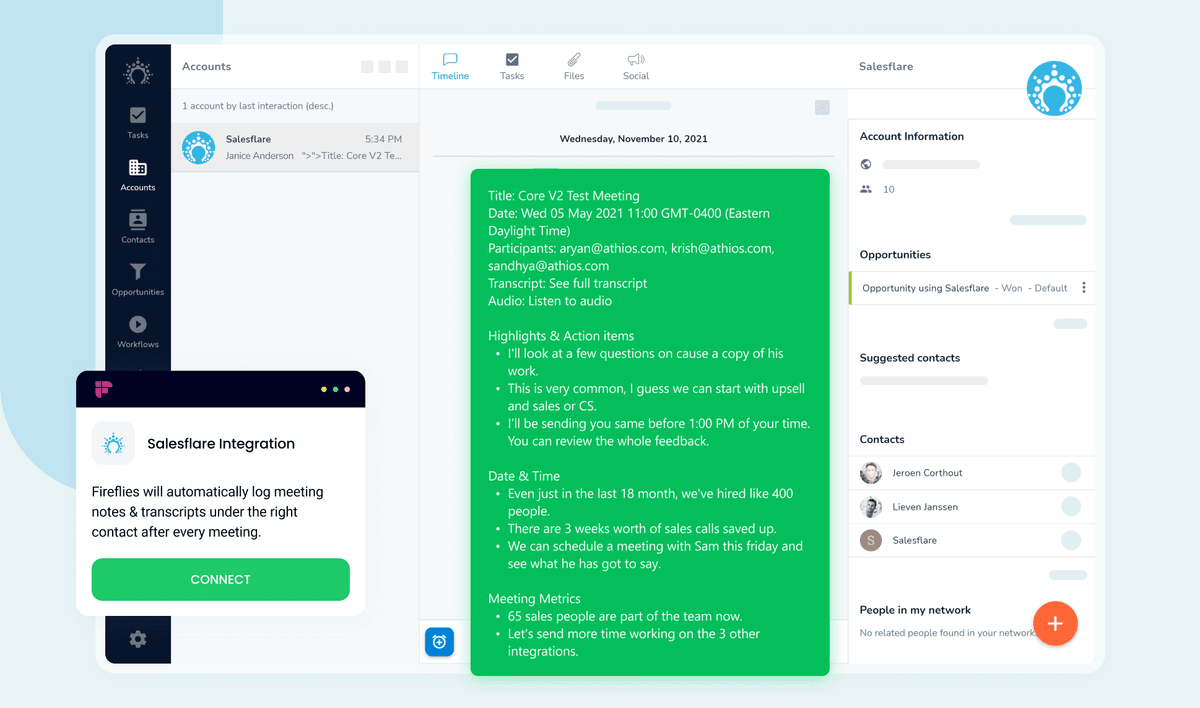The width and height of the screenshot is (1200, 708).
Task: Click small square icon above timeline
Action: pos(822,107)
